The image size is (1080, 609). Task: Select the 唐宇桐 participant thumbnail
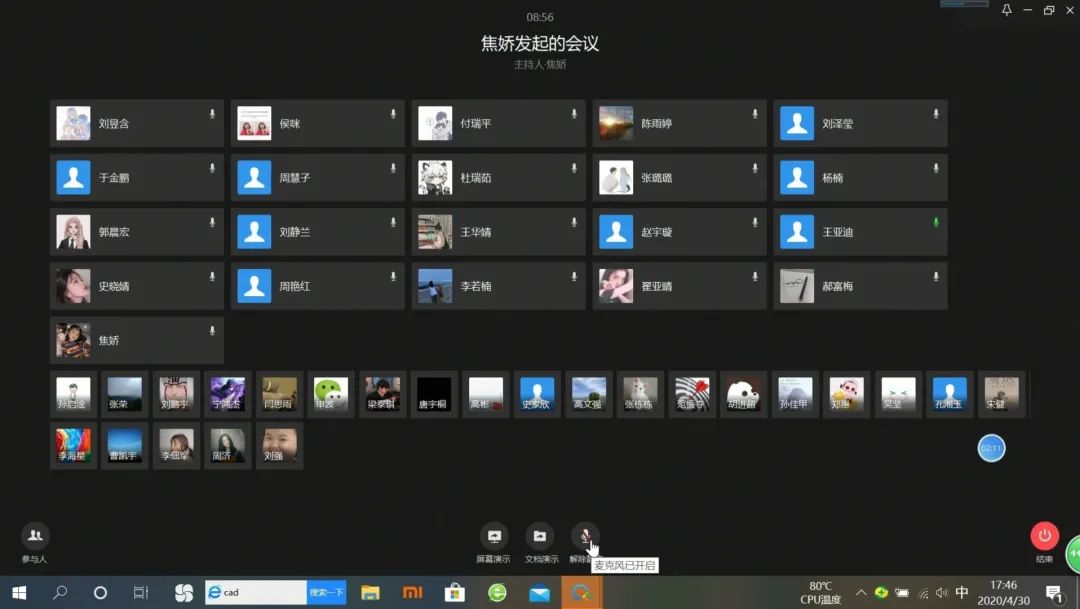tap(433, 394)
